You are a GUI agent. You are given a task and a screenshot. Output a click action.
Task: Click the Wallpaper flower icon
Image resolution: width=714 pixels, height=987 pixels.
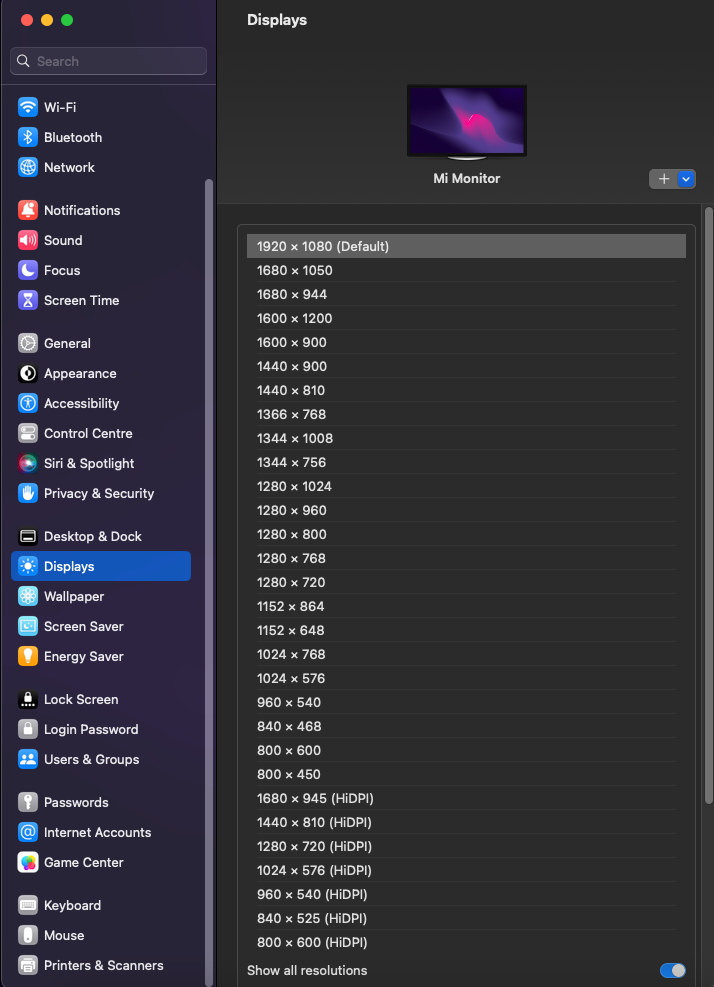(28, 596)
